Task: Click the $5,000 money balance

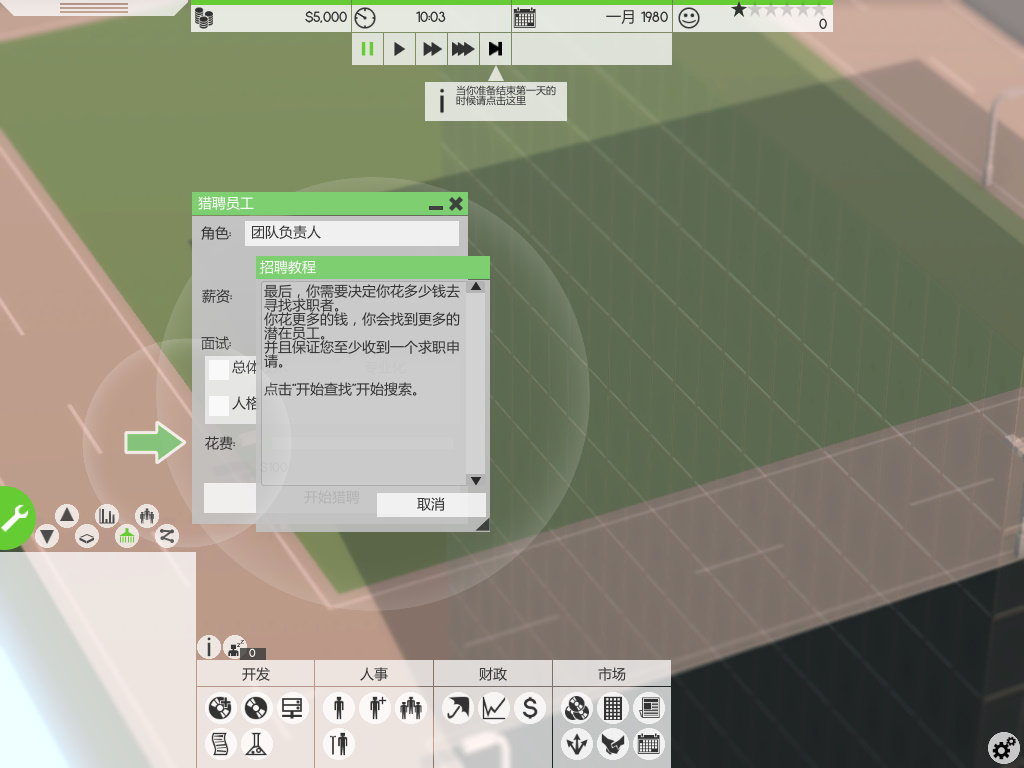Action: pyautogui.click(x=325, y=18)
